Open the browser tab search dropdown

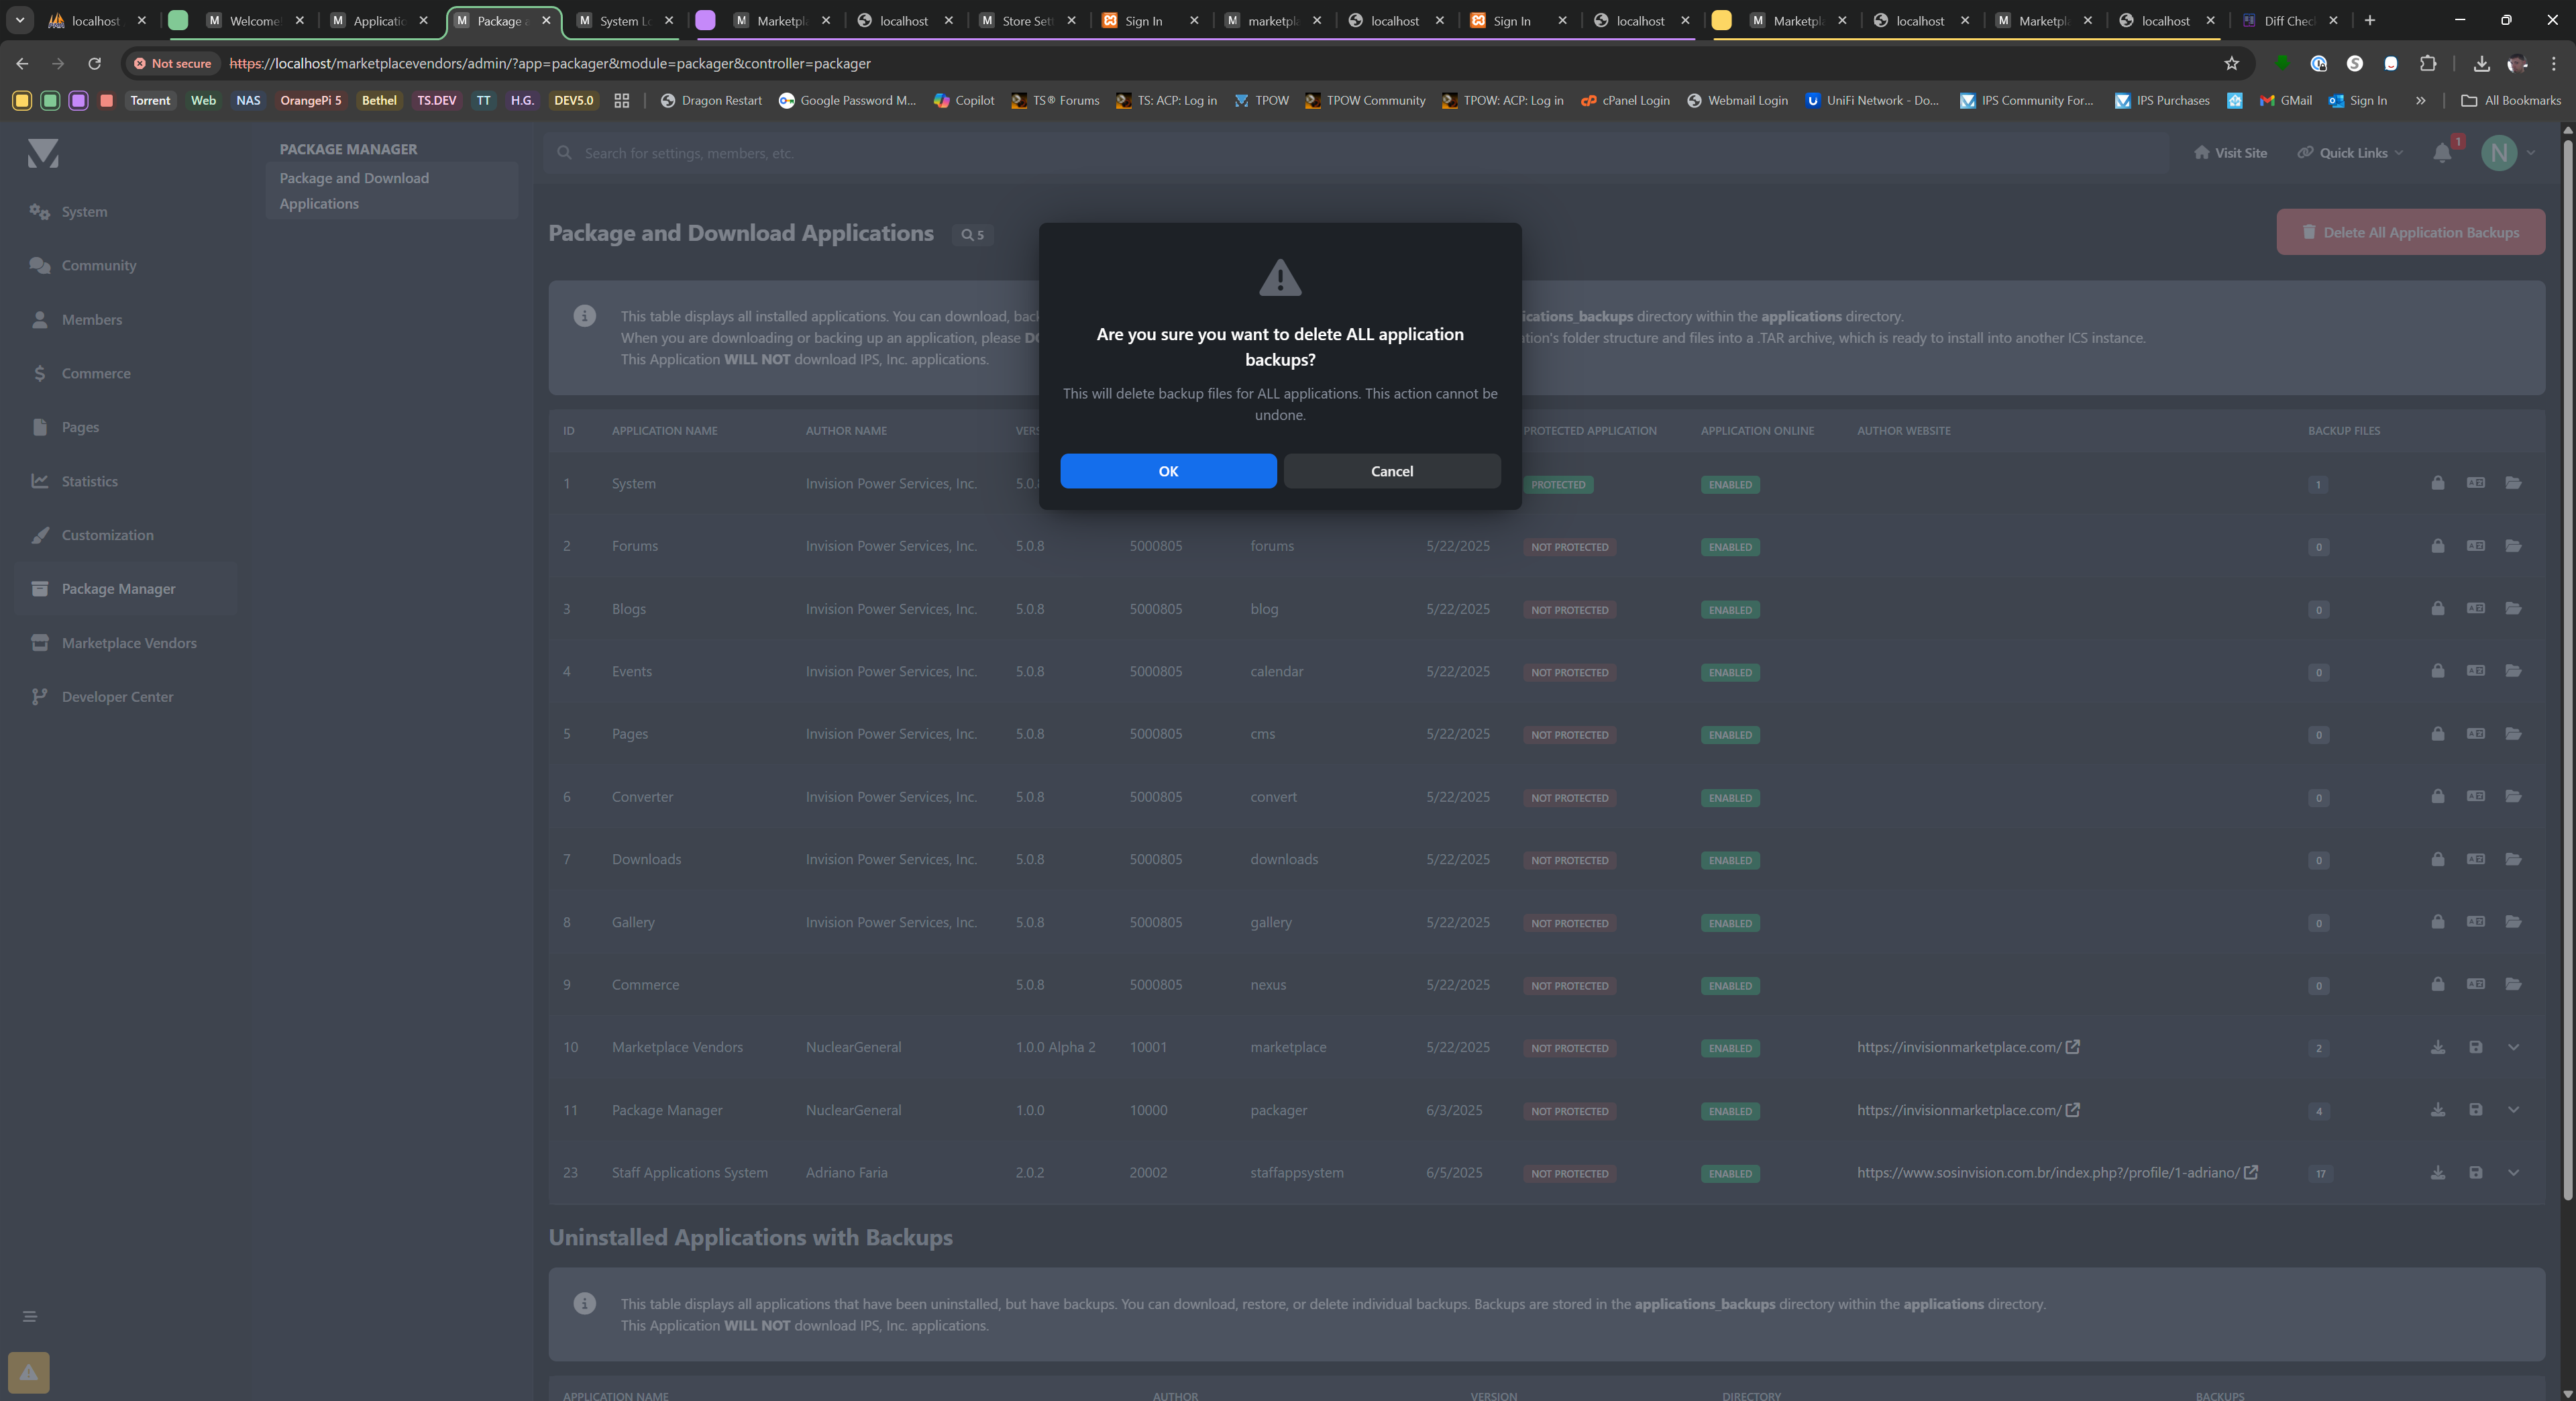point(19,20)
